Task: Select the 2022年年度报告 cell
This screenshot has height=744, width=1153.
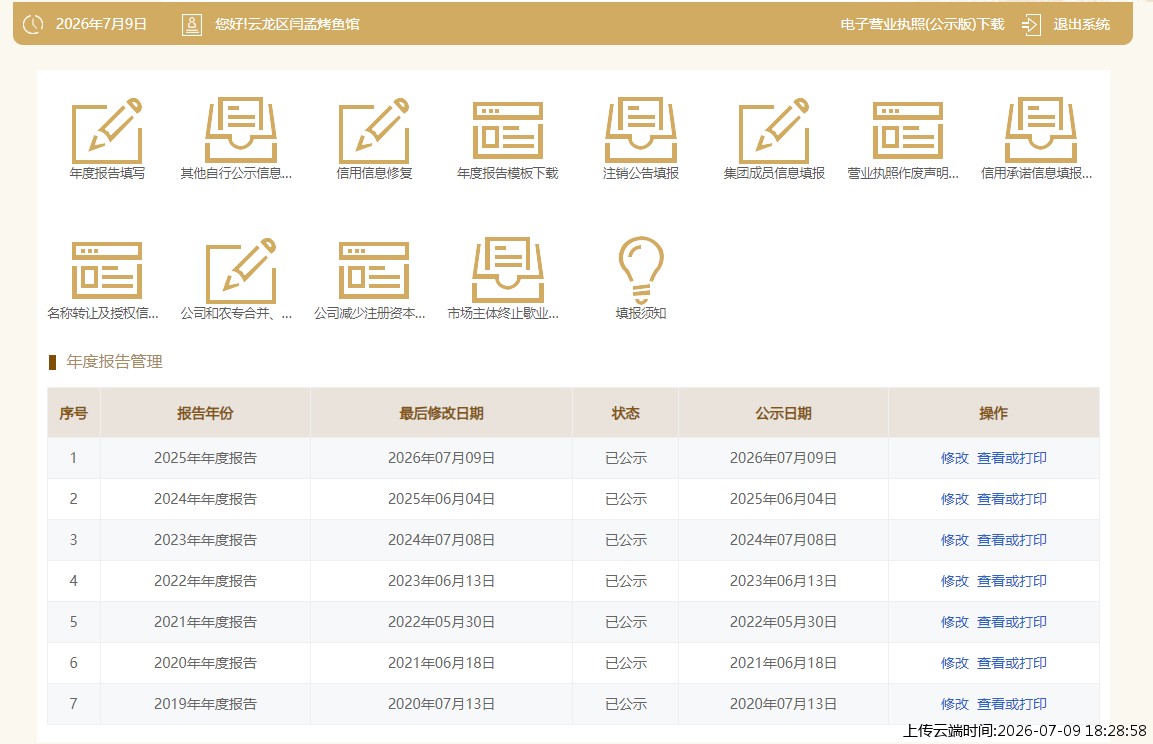Action: (x=205, y=582)
